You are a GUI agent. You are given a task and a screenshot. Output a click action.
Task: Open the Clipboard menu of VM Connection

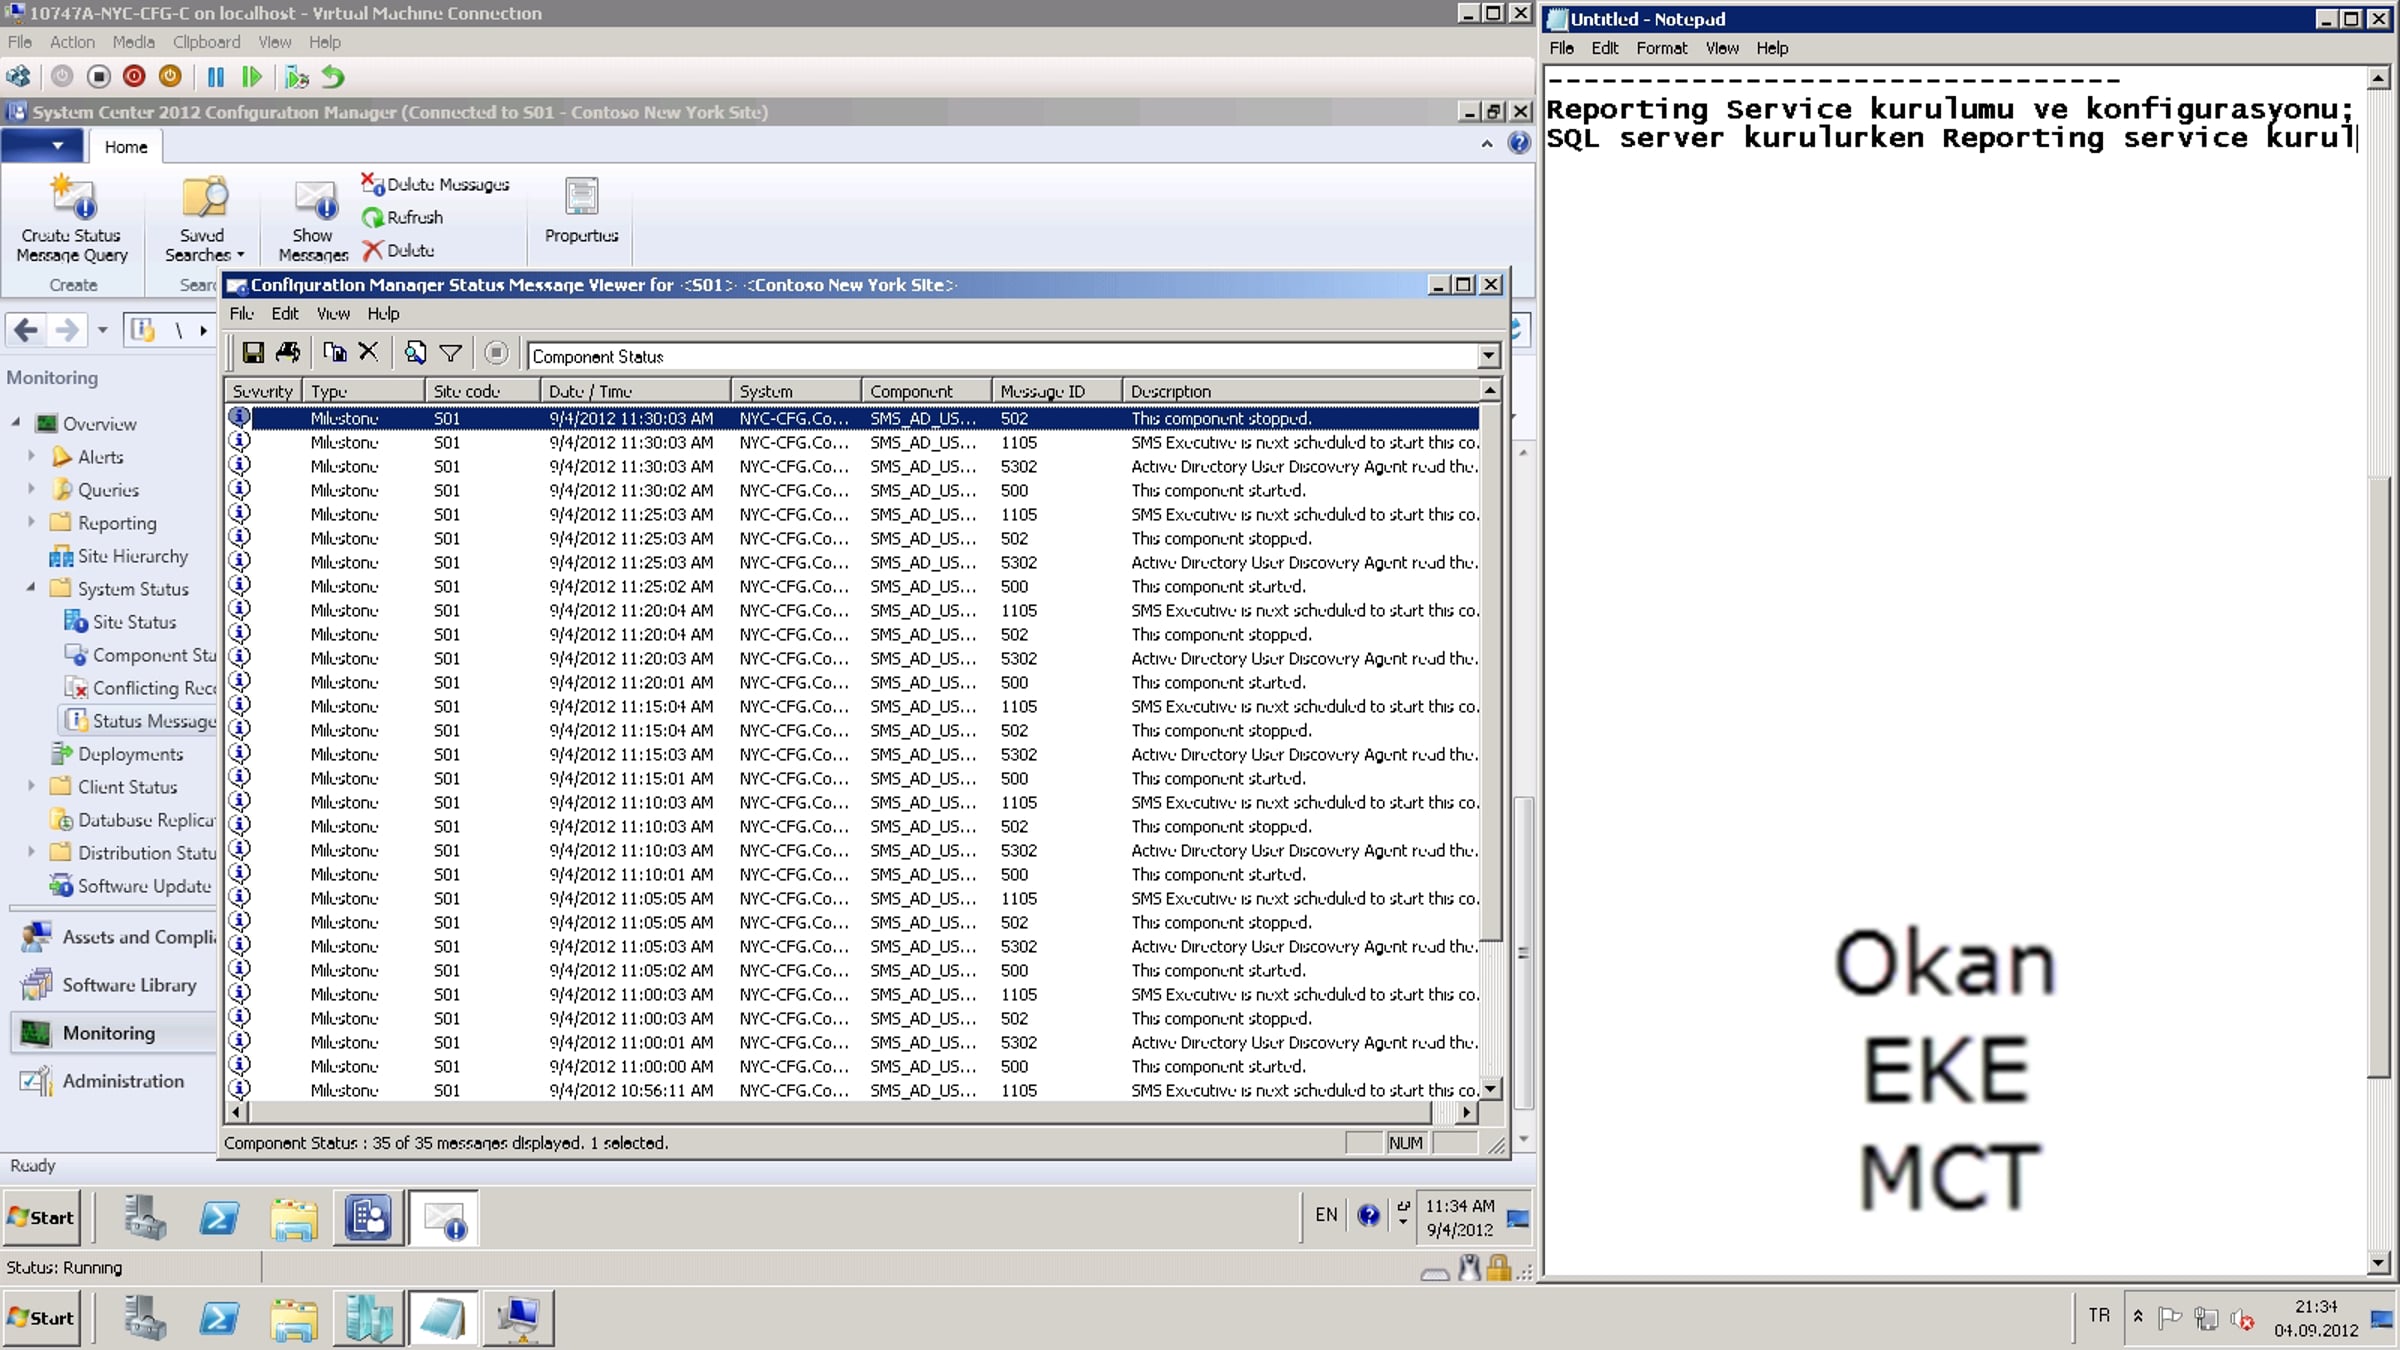[x=206, y=42]
